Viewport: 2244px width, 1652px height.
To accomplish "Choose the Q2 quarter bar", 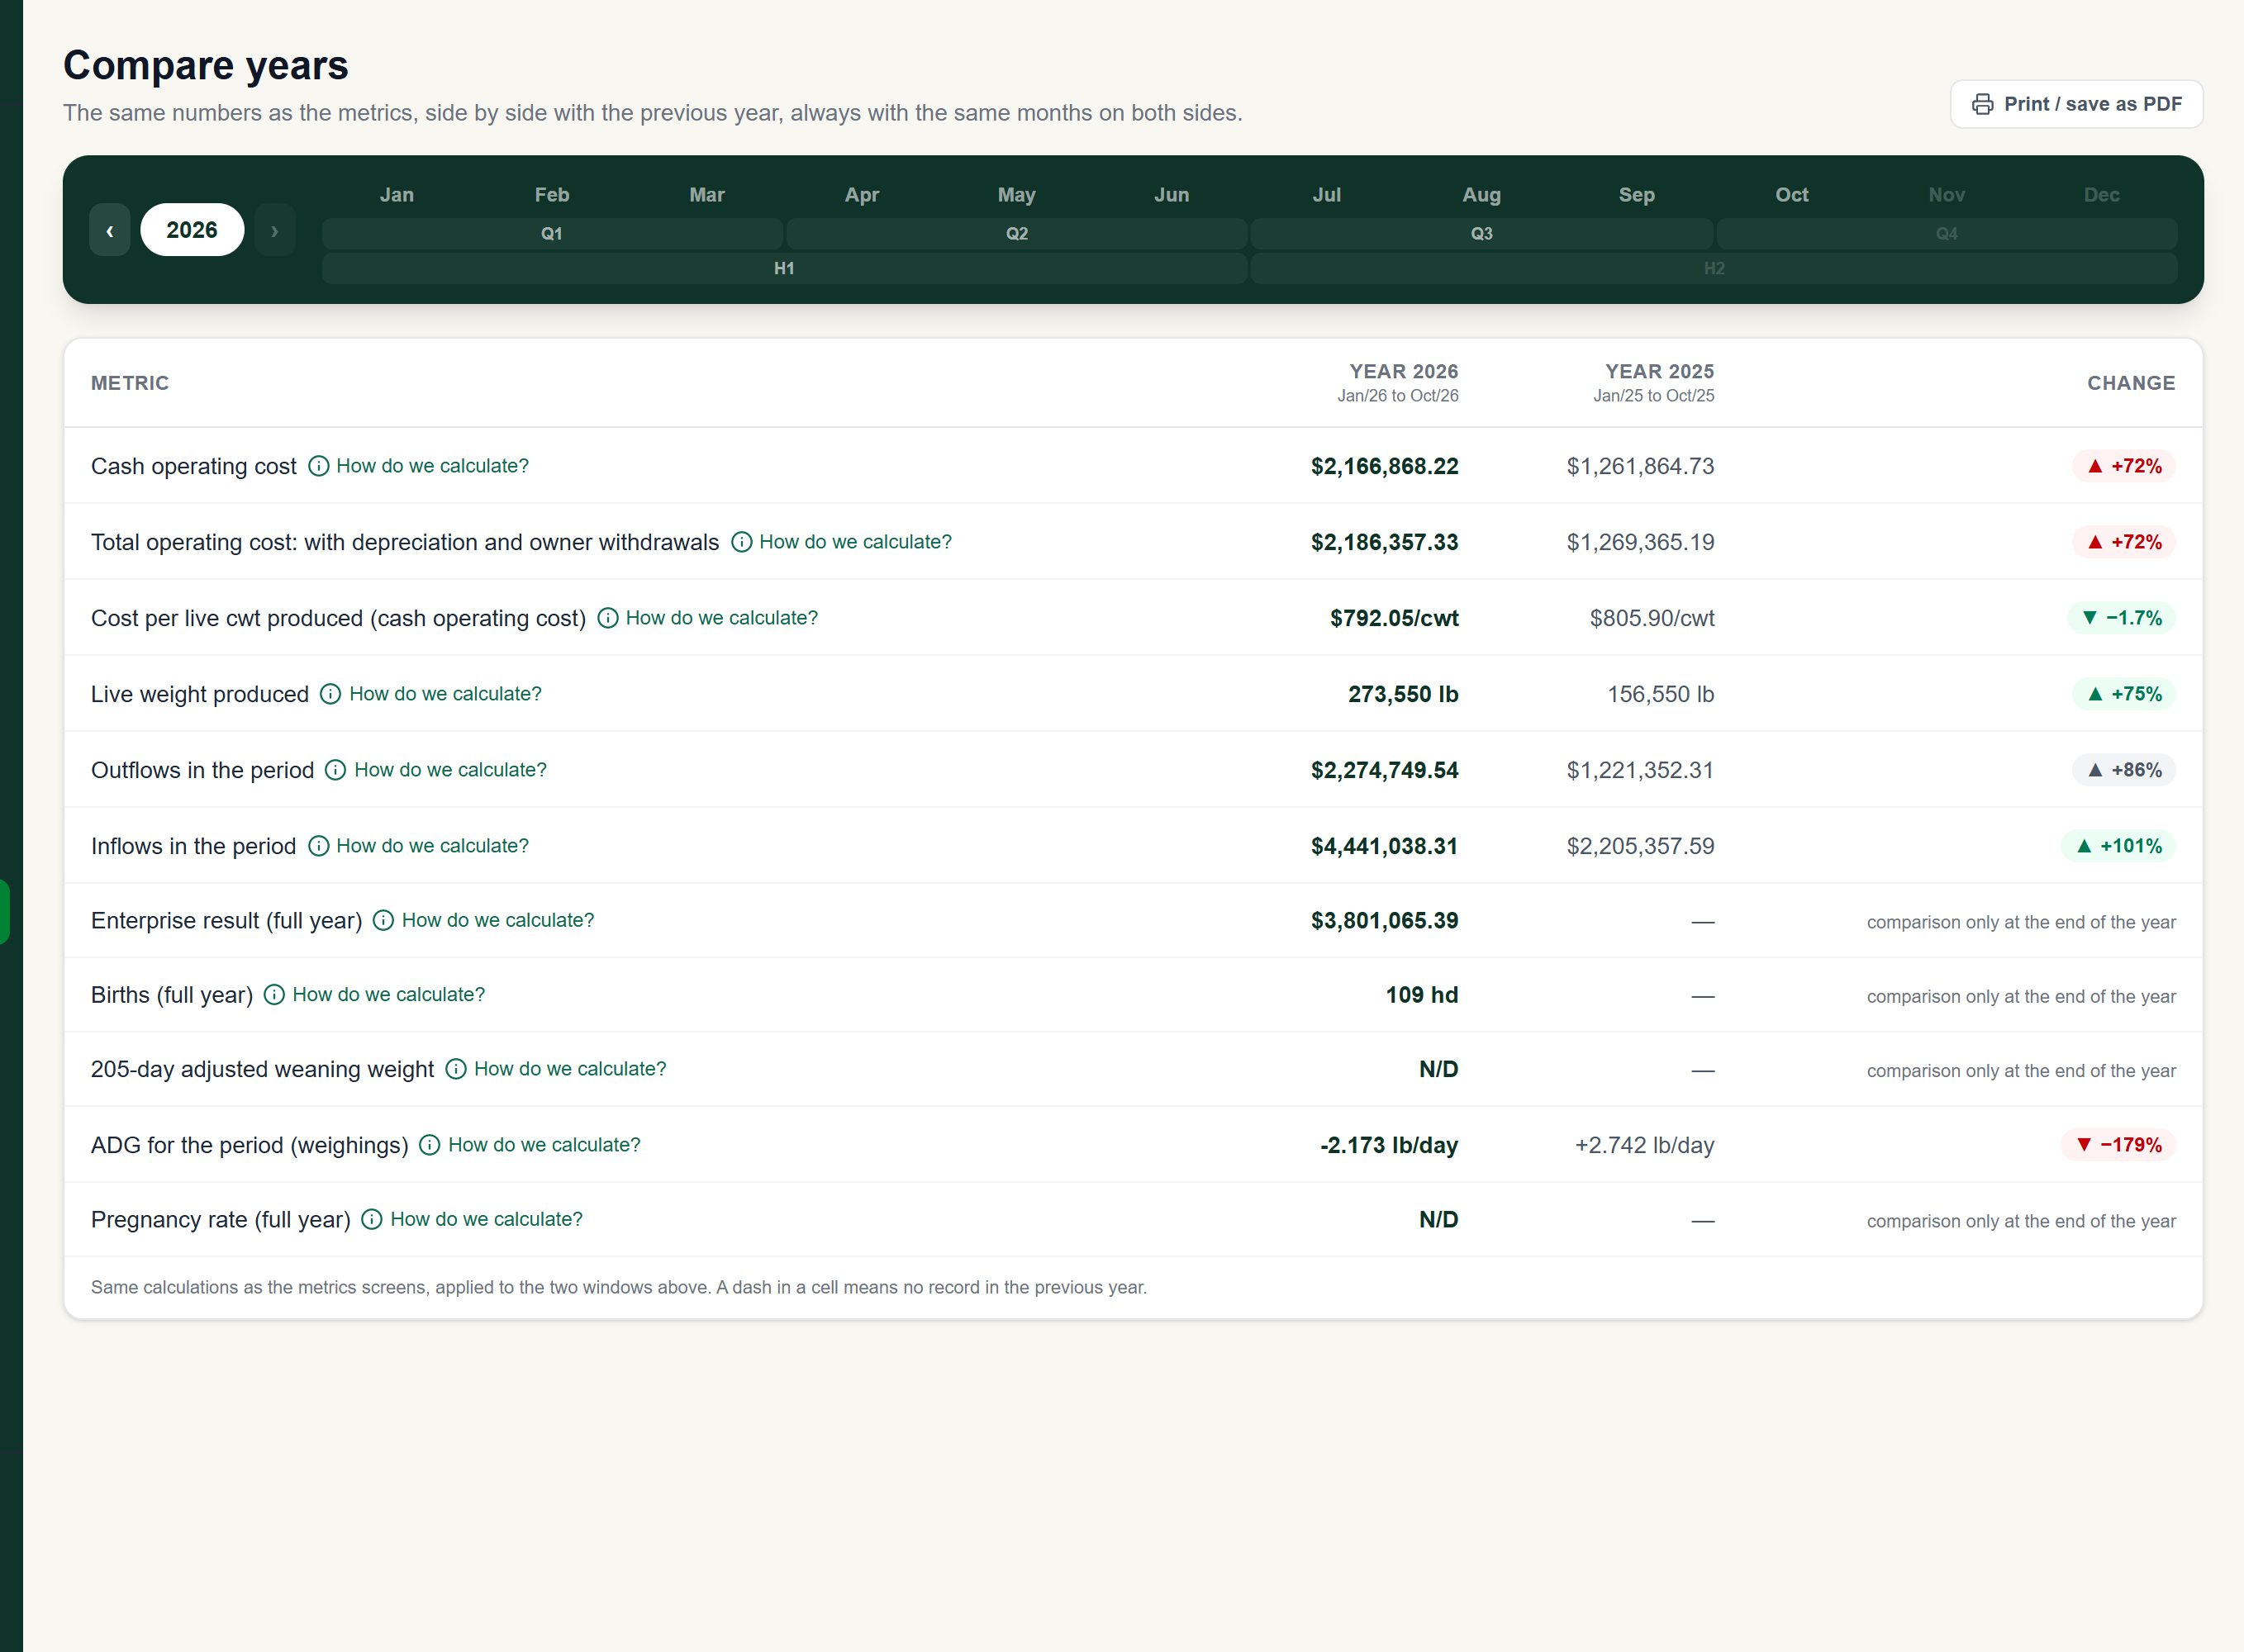I will coord(1017,234).
